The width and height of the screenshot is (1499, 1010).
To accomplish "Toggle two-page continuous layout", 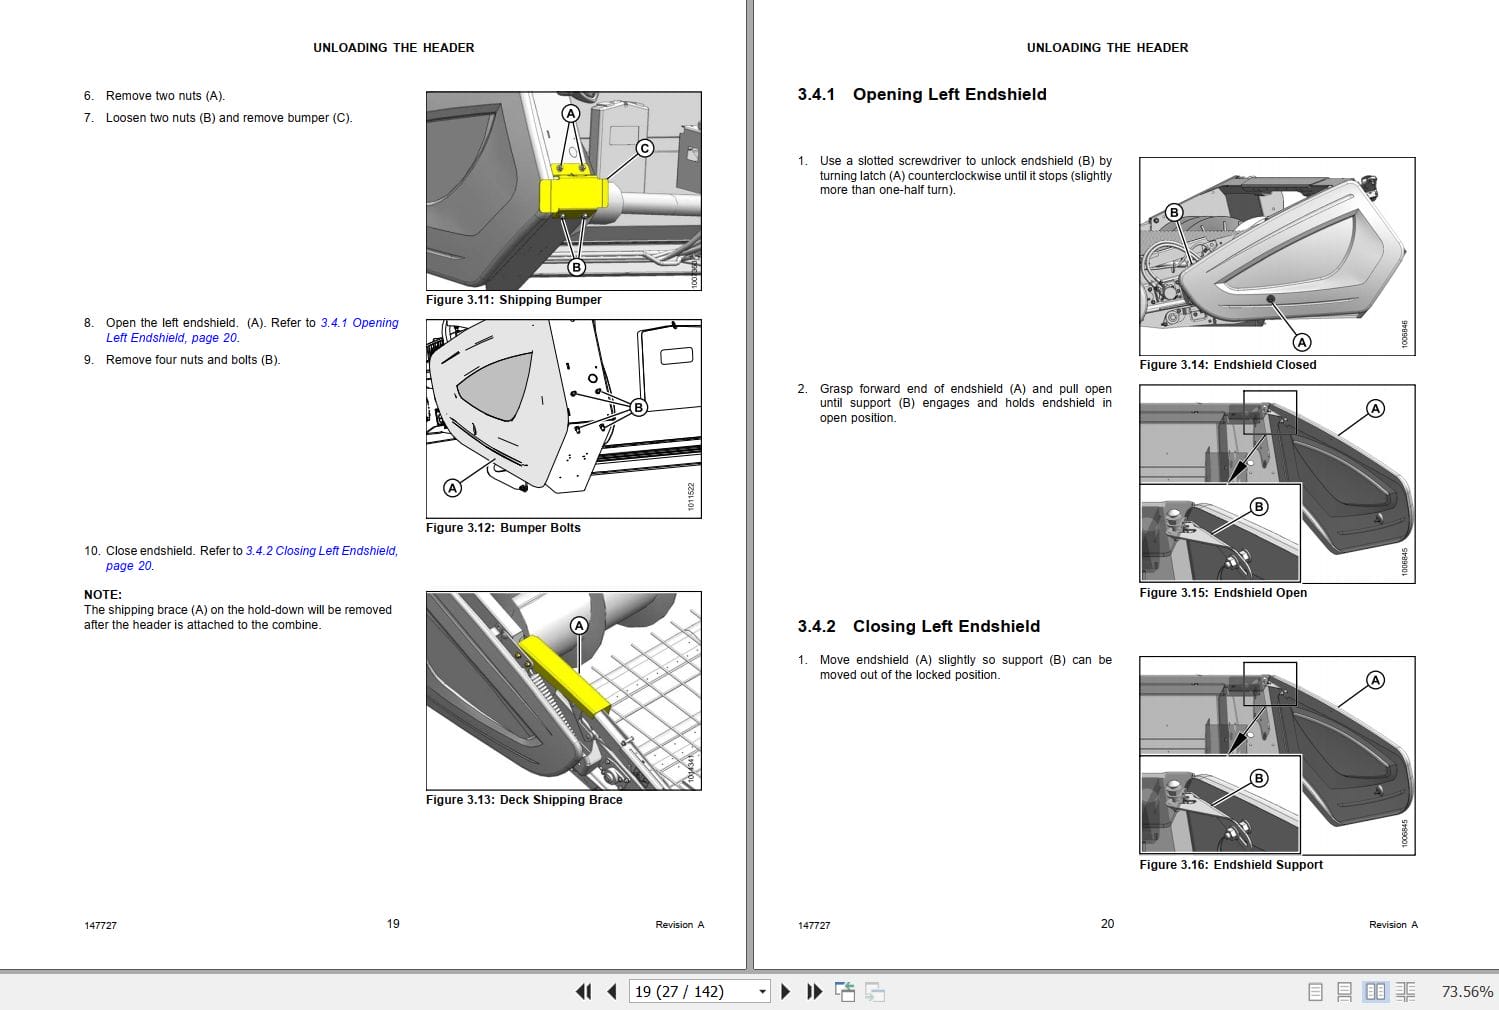I will (1406, 991).
